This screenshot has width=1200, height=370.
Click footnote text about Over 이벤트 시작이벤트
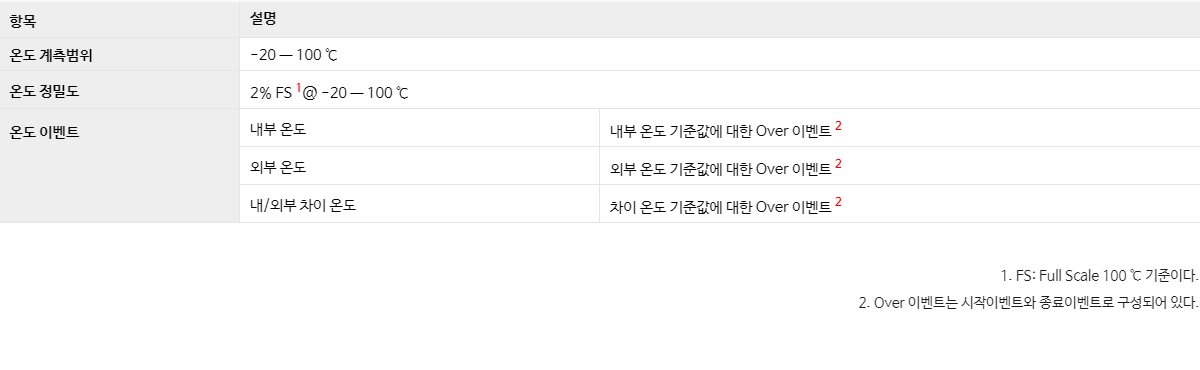click(x=1028, y=302)
